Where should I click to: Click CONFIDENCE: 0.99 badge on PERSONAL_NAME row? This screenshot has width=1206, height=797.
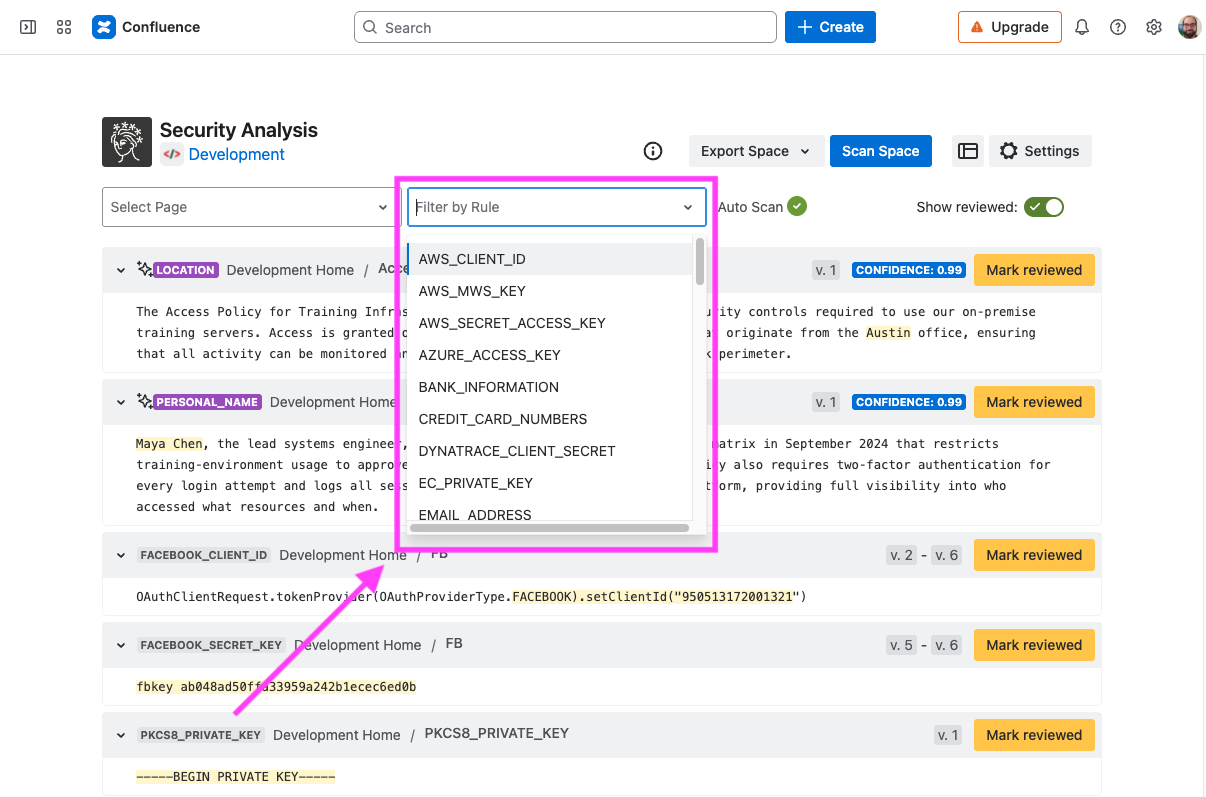point(909,402)
